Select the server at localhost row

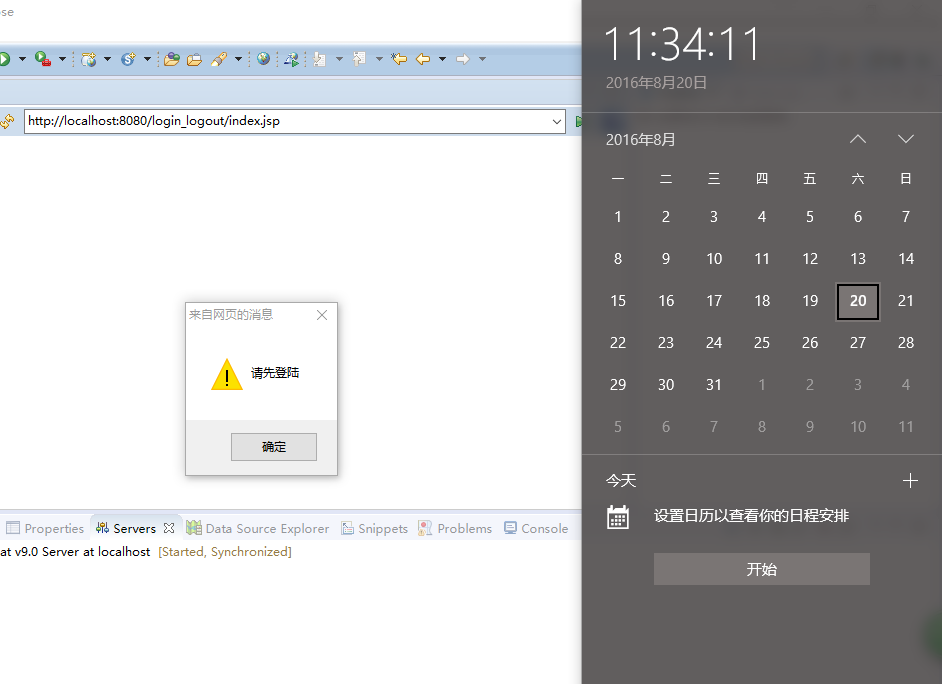click(146, 552)
